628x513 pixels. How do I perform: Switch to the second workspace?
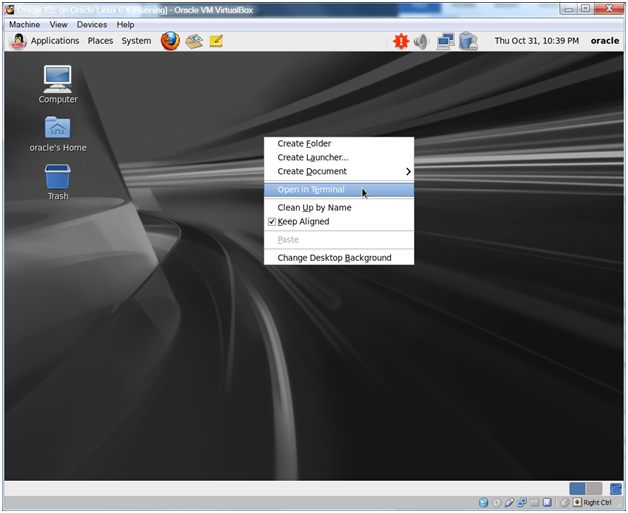[594, 488]
